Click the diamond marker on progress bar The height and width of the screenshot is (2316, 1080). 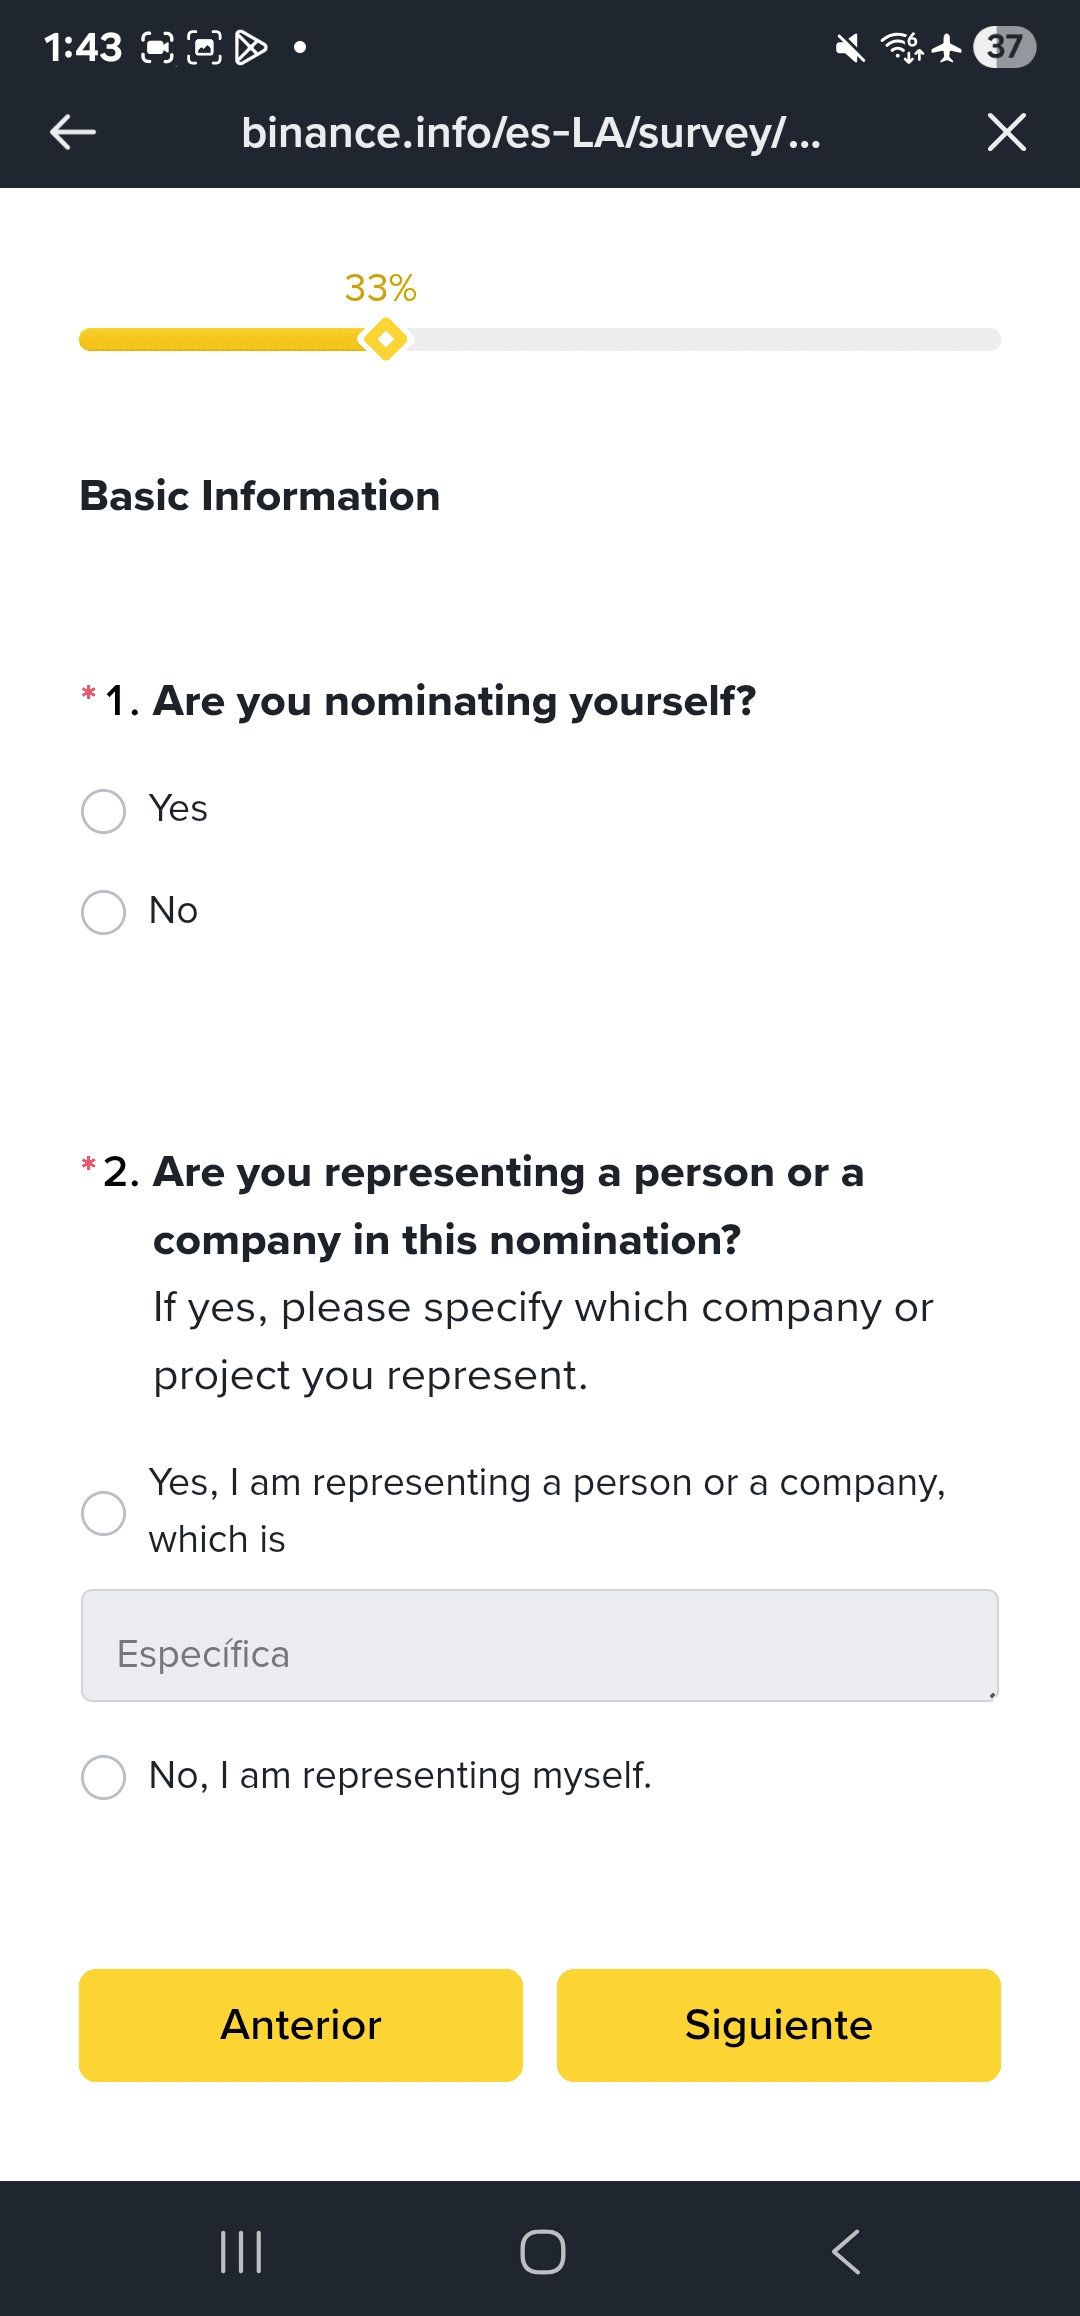coord(385,339)
